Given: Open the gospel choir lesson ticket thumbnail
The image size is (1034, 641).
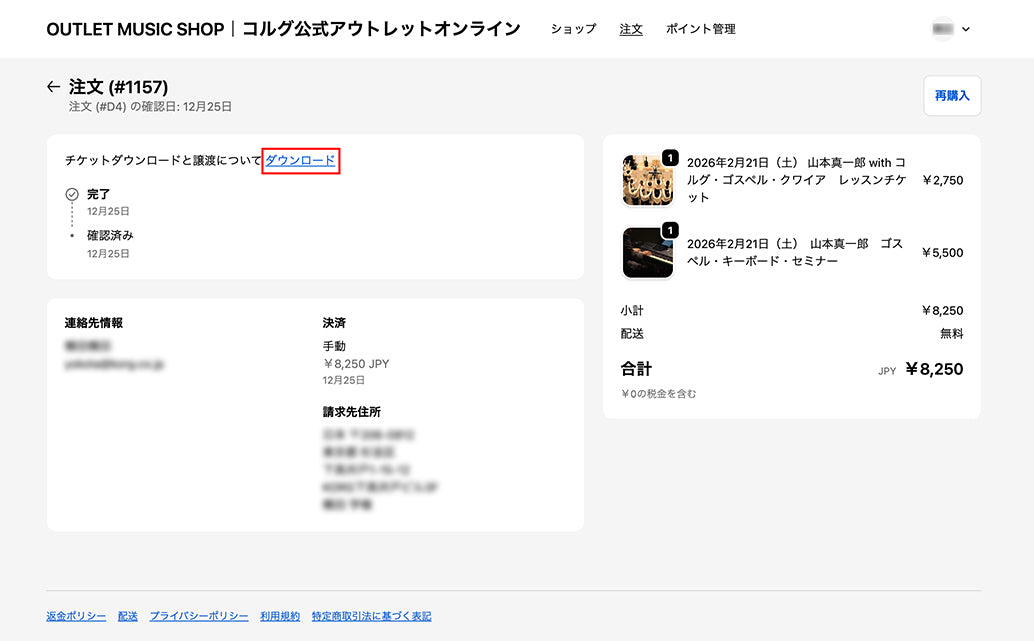Looking at the screenshot, I should pos(647,181).
